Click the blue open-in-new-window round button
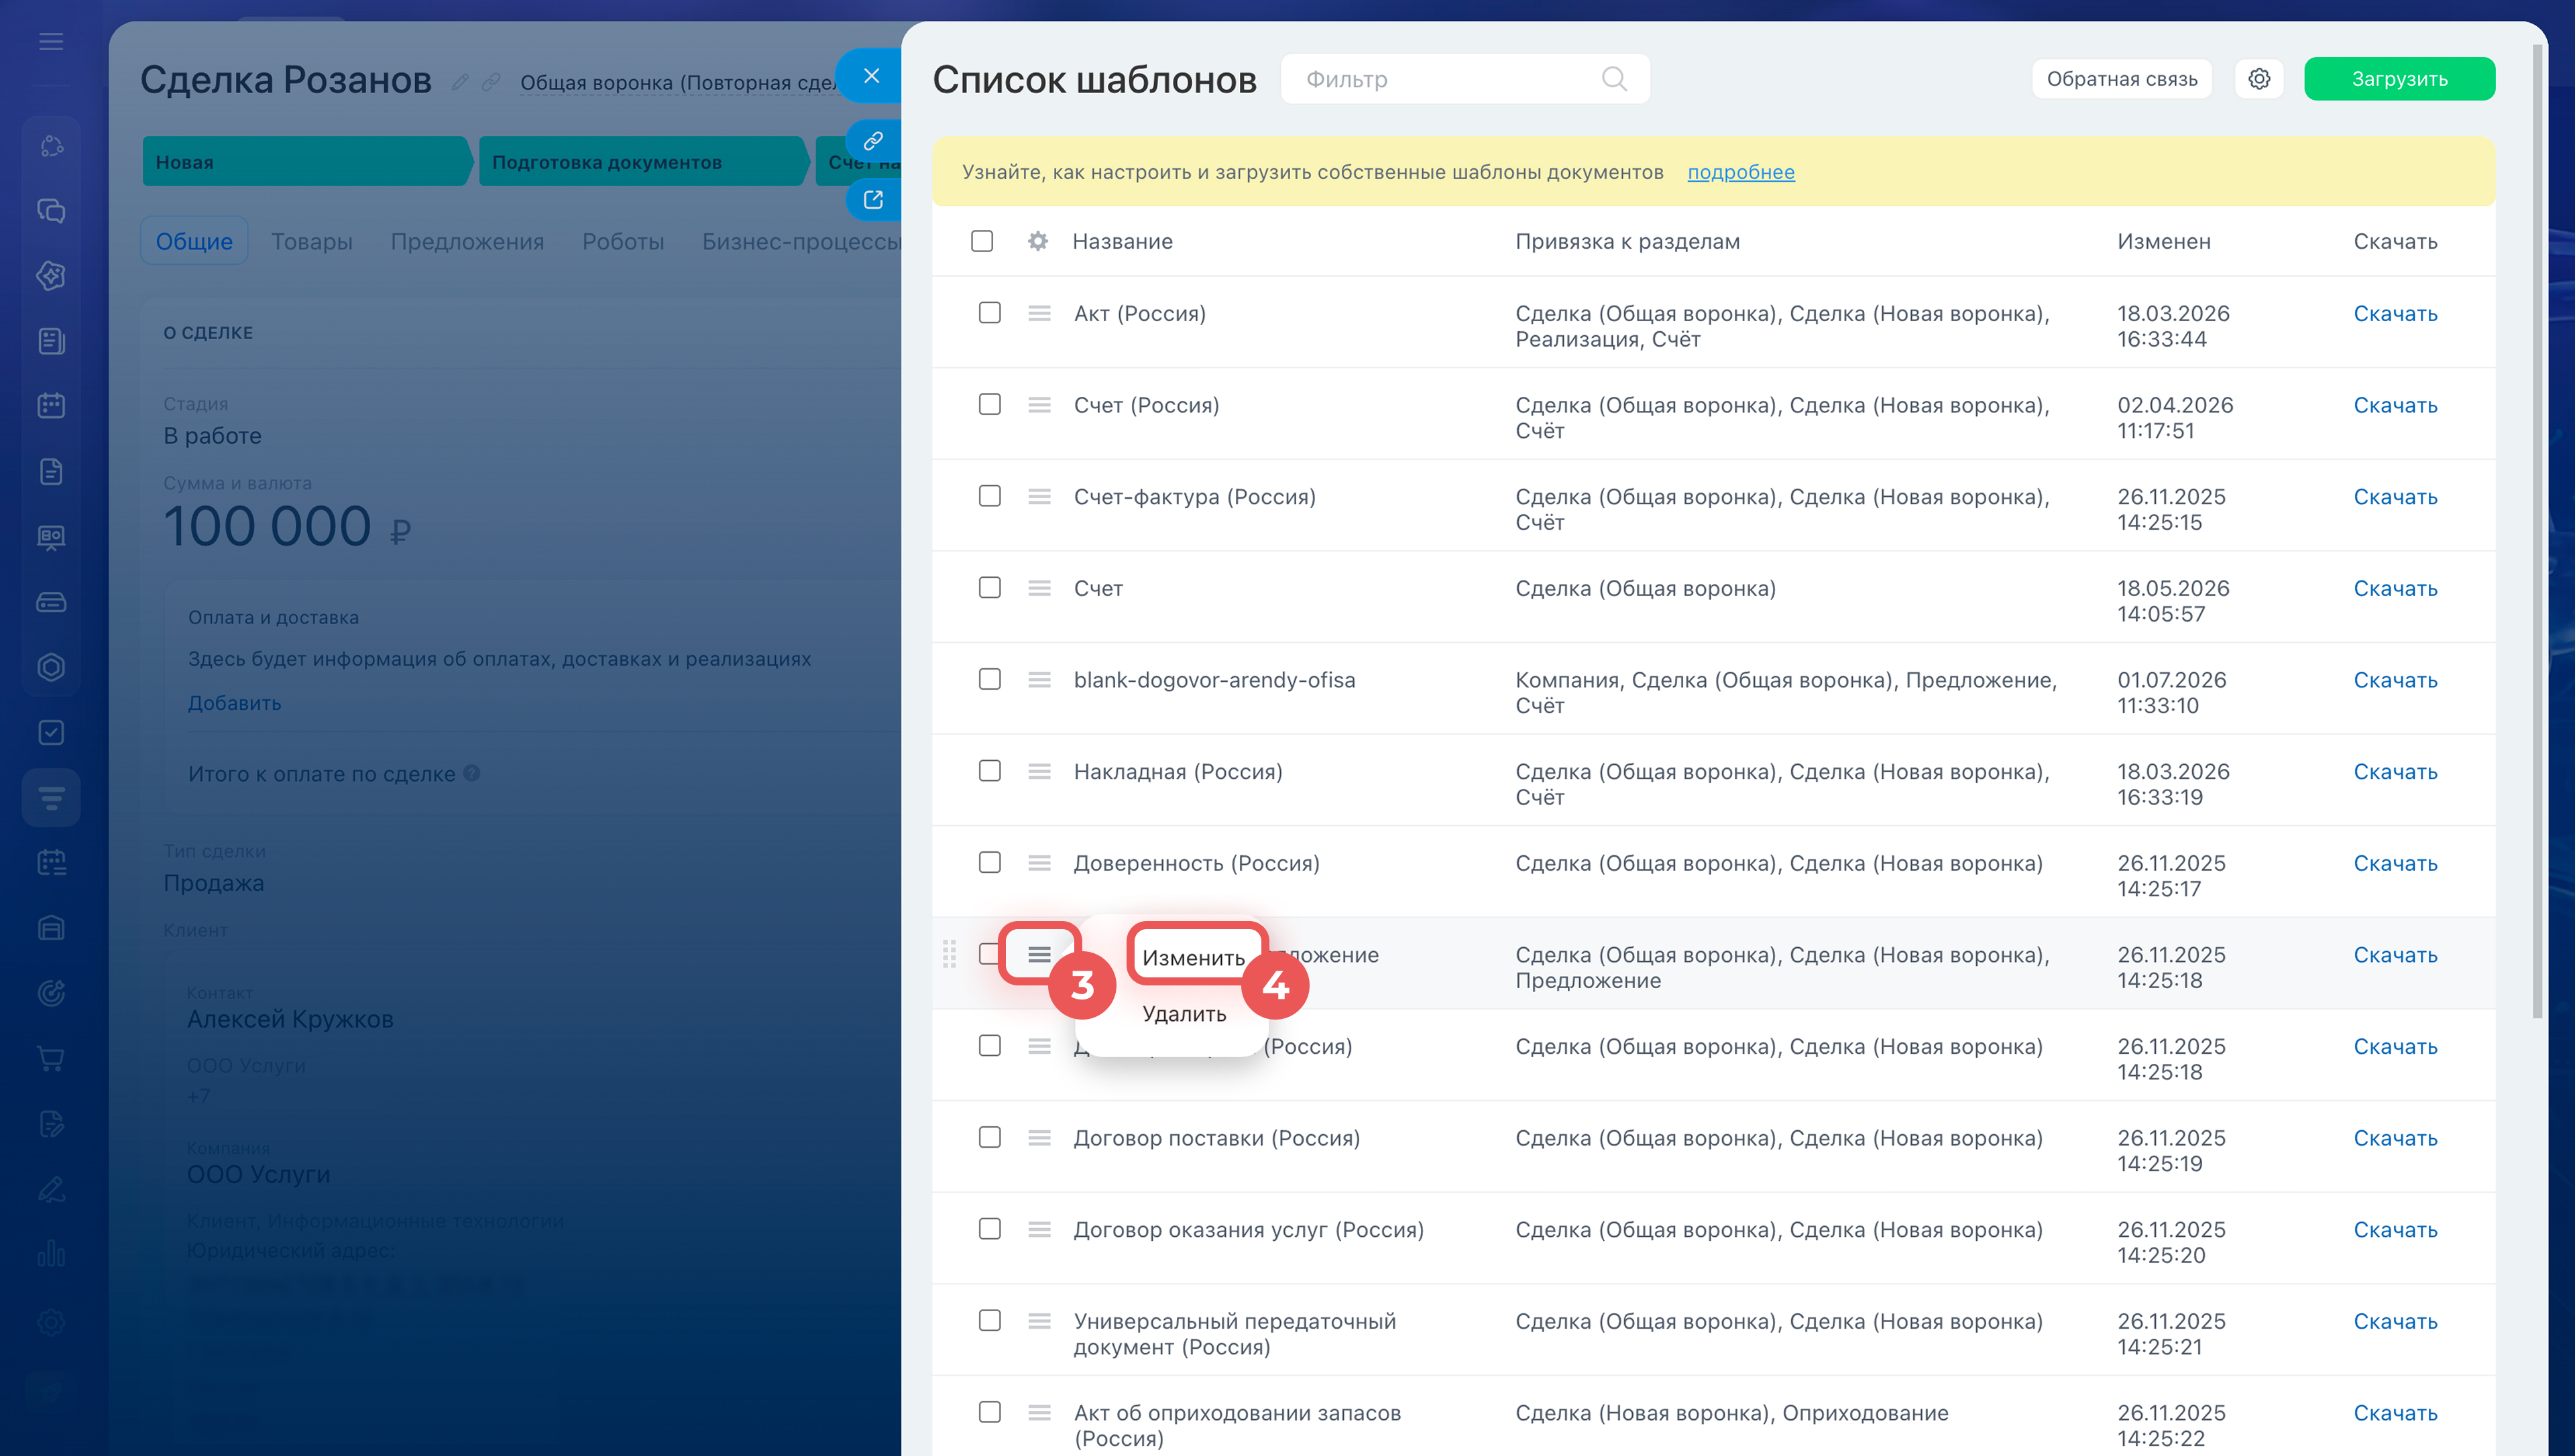Image resolution: width=2575 pixels, height=1456 pixels. [x=873, y=199]
